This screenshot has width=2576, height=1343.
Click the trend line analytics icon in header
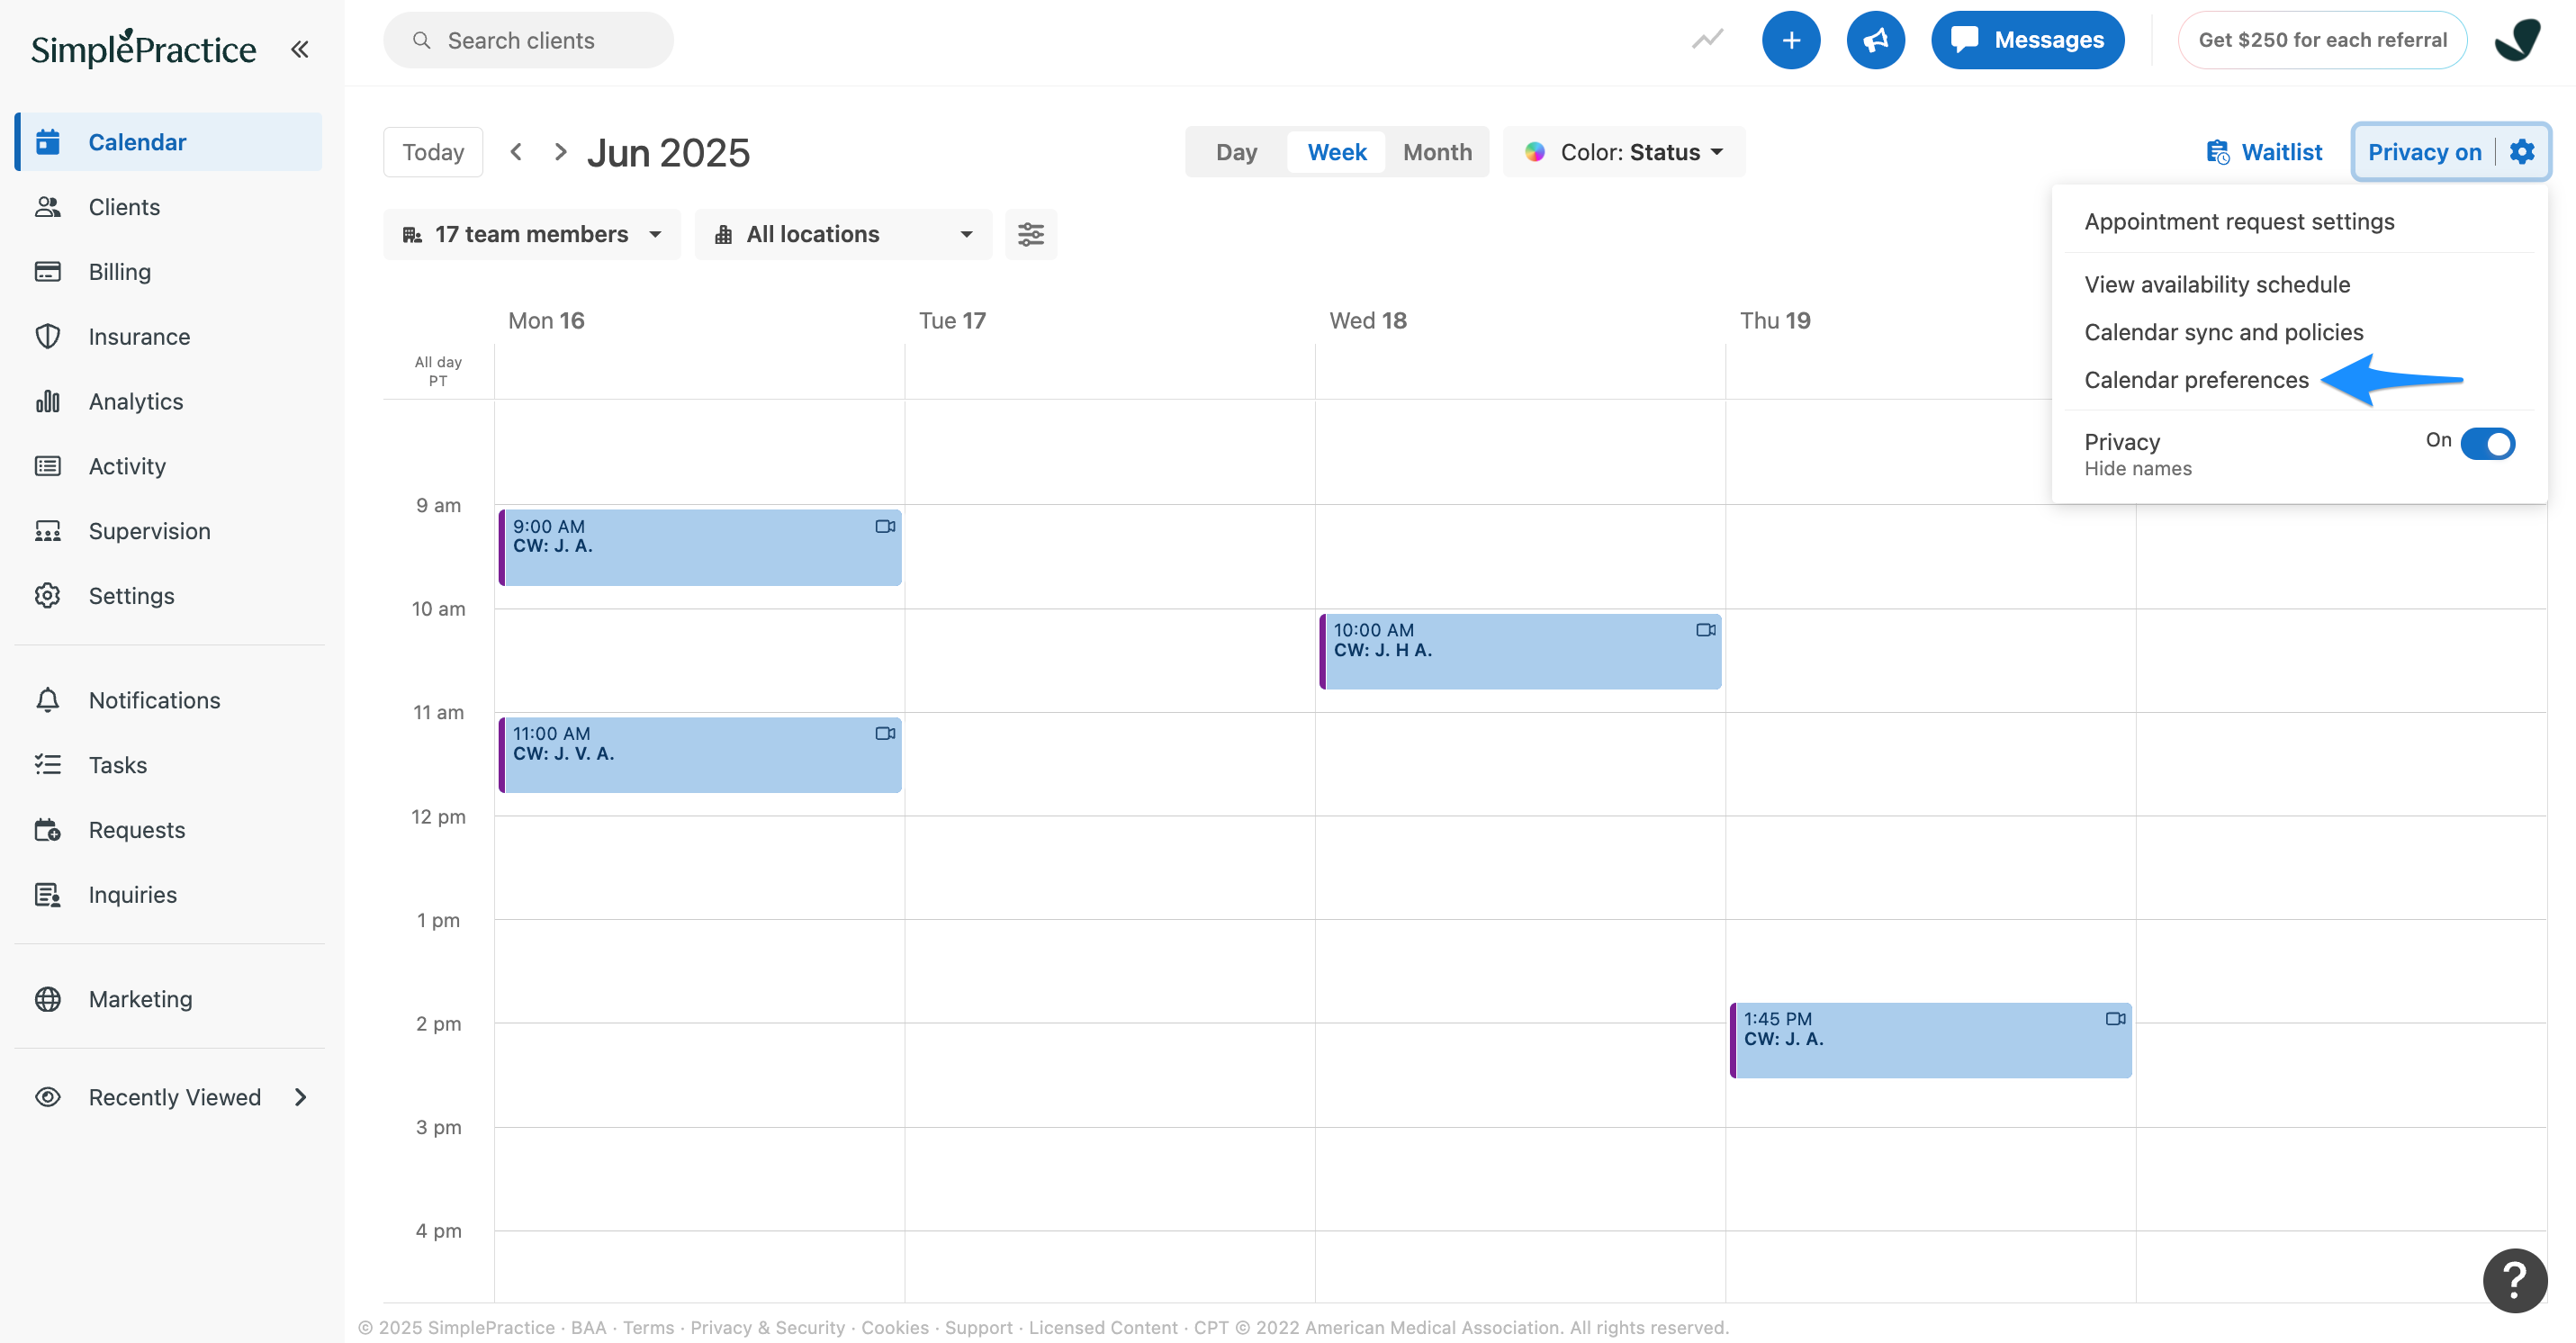coord(1707,40)
